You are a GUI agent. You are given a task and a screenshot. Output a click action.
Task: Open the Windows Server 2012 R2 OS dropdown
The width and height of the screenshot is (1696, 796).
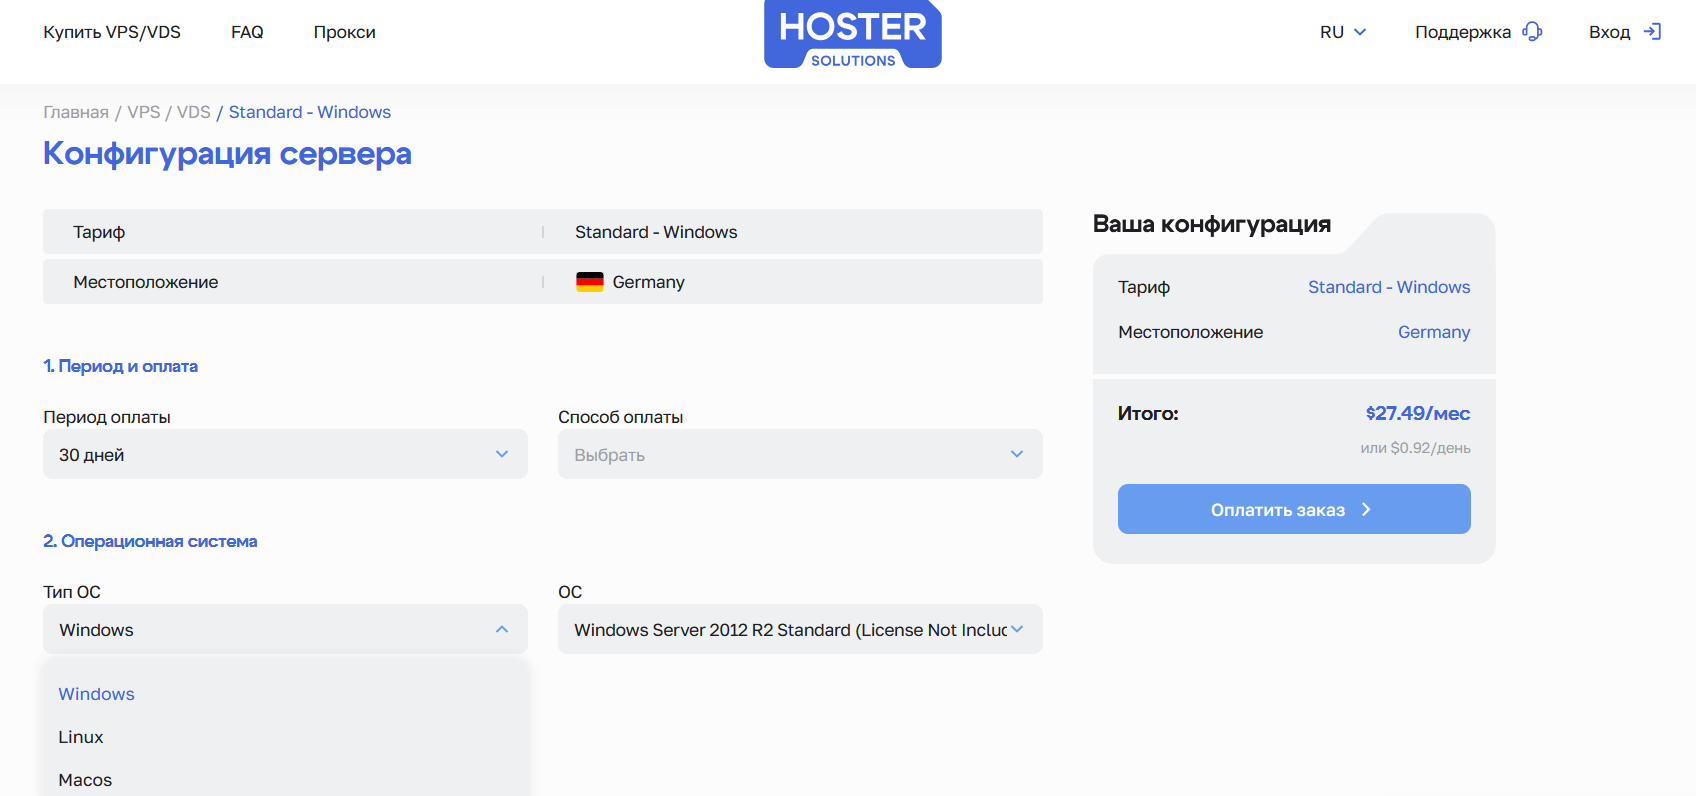[799, 629]
